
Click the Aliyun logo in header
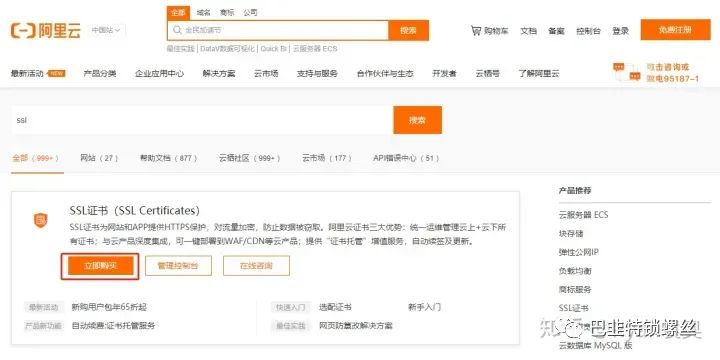tap(45, 31)
